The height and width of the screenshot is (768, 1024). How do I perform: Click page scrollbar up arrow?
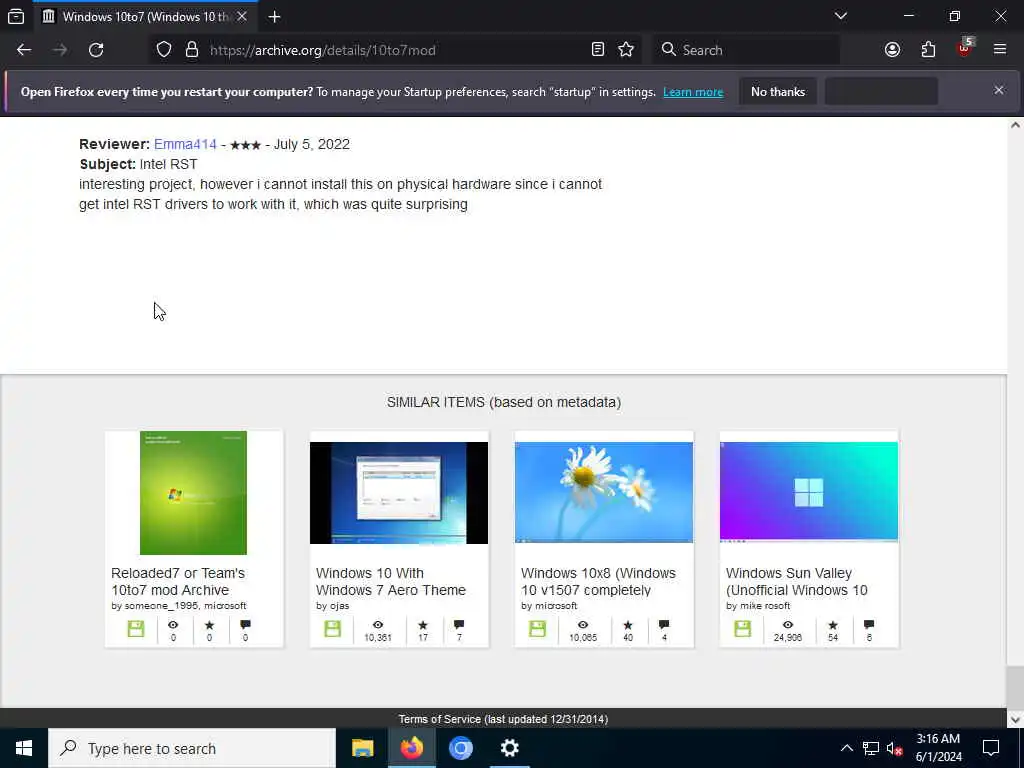pyautogui.click(x=1015, y=125)
